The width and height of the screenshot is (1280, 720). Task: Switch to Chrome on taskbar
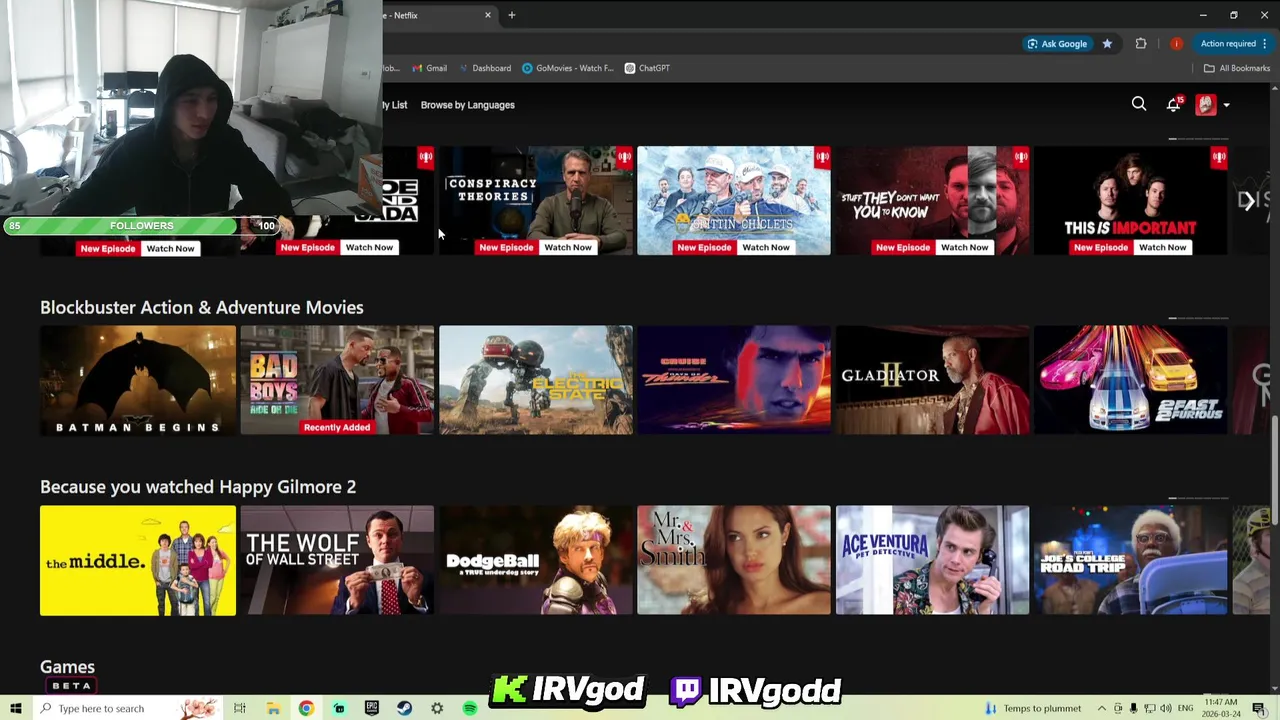(x=306, y=708)
